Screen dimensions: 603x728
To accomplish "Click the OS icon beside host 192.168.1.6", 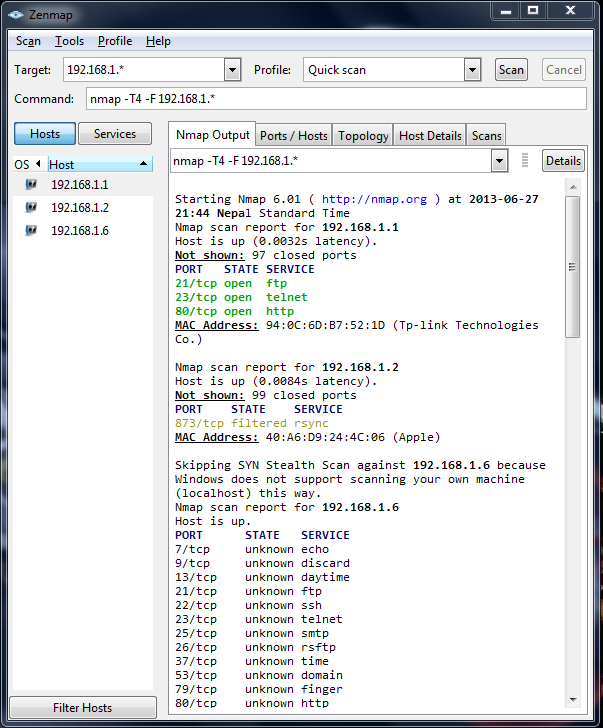I will [31, 230].
